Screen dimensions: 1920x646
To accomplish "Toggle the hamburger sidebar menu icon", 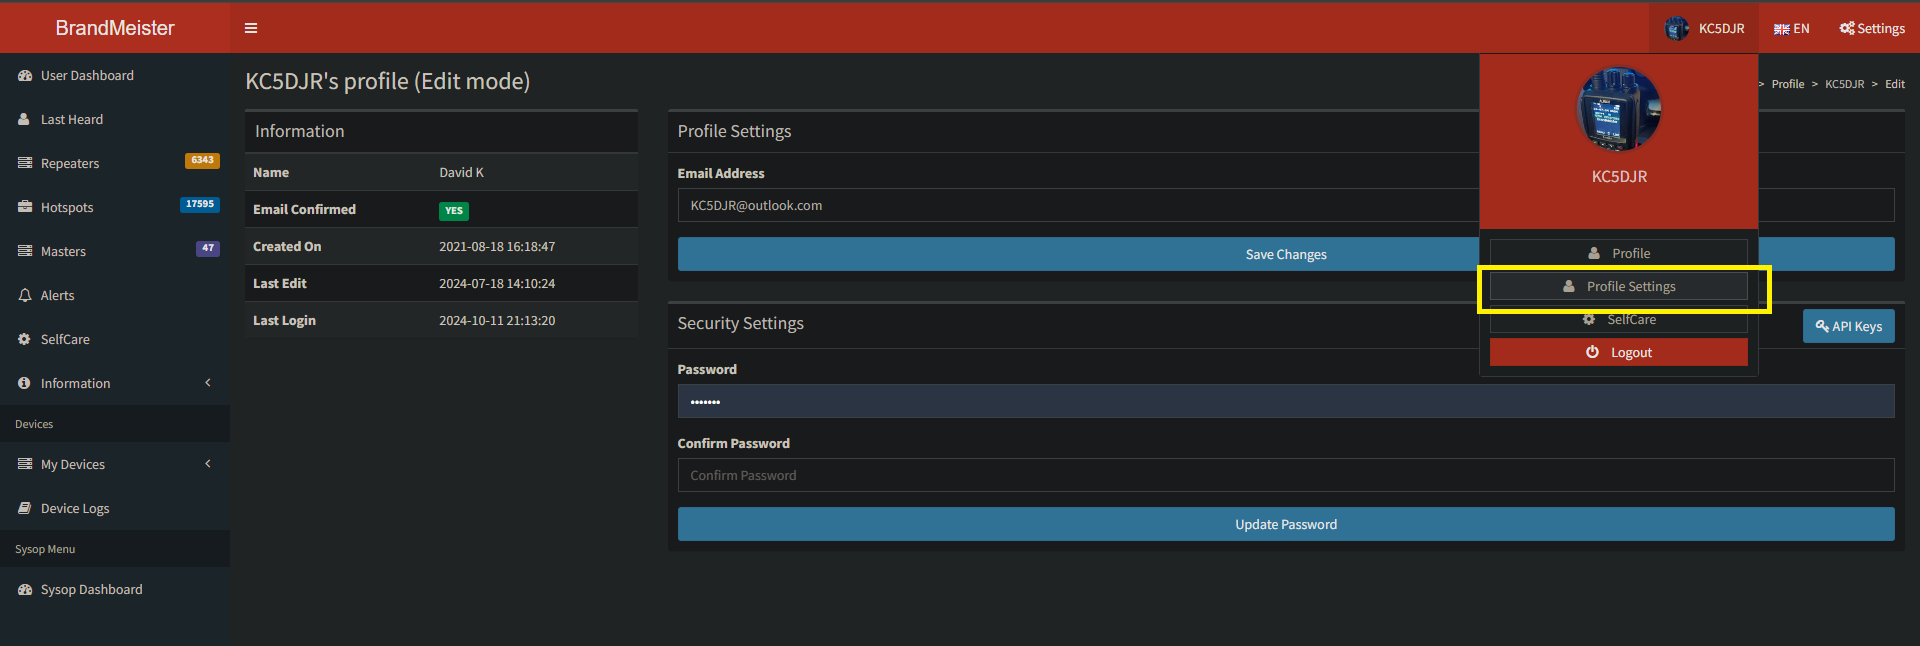I will (x=251, y=28).
